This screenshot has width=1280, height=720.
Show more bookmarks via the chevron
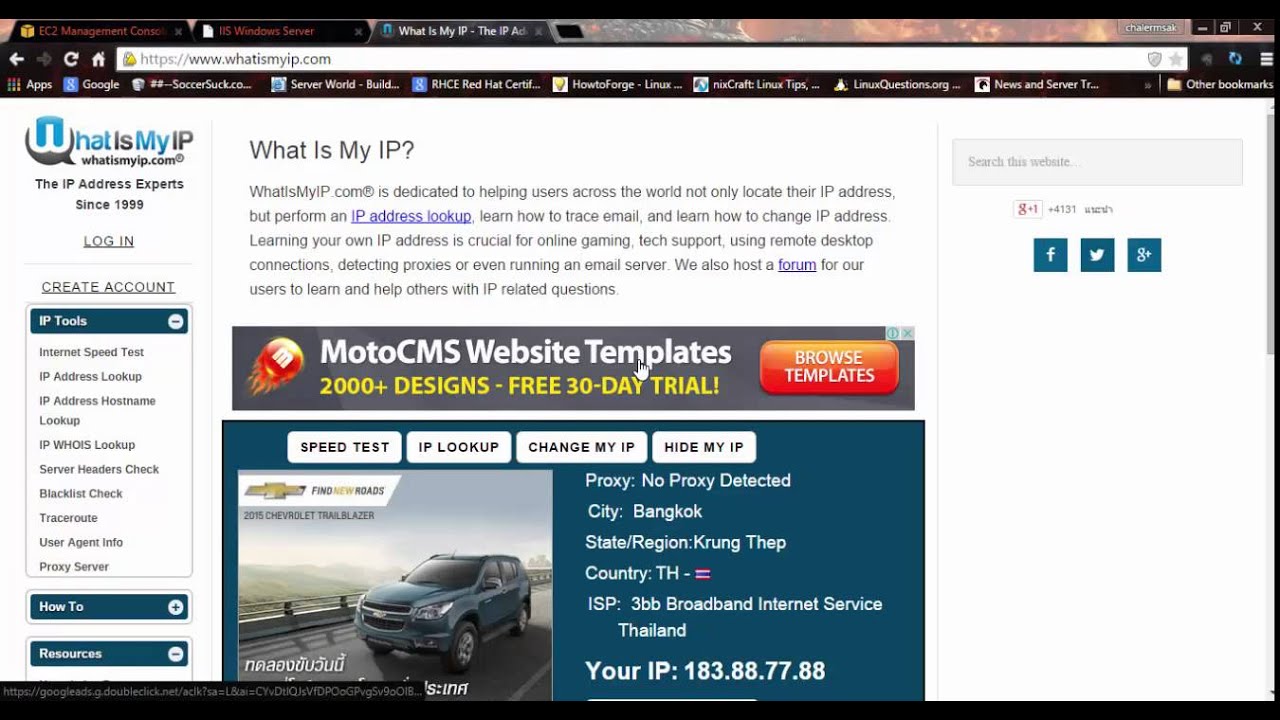tap(1147, 85)
